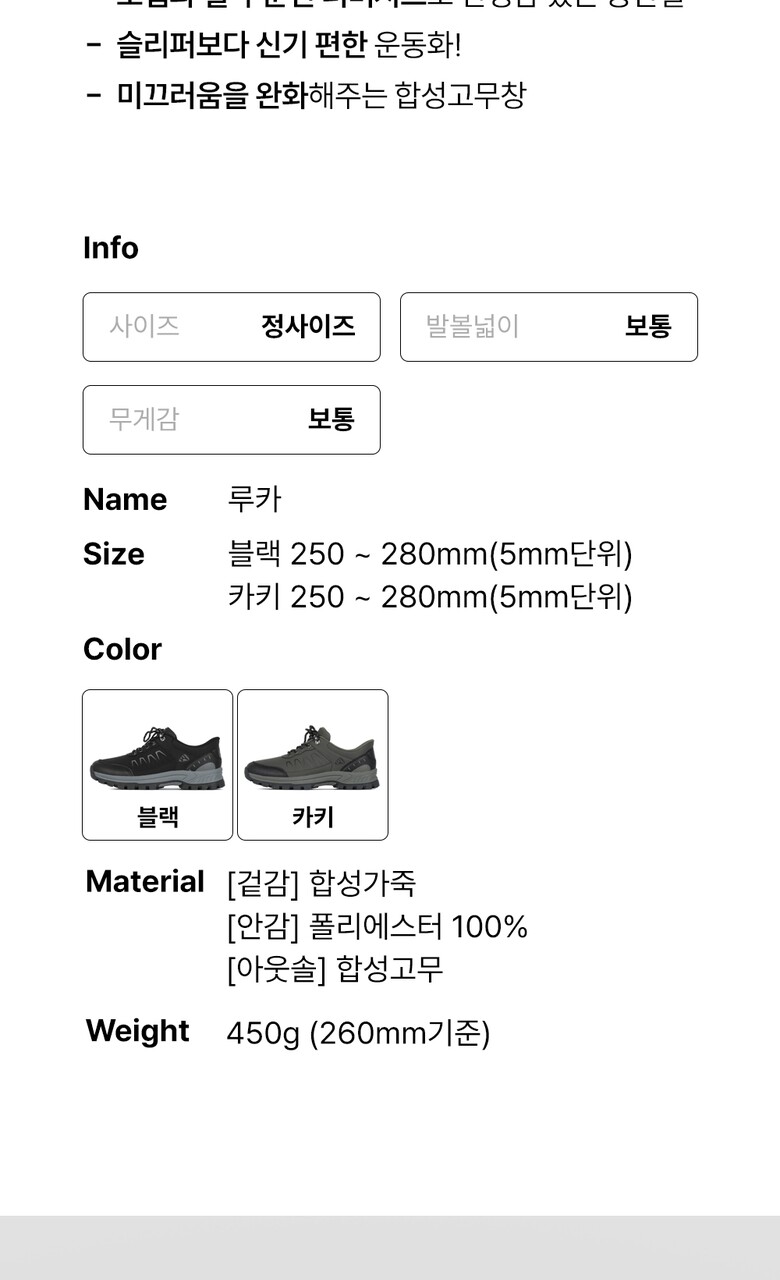This screenshot has height=1280, width=780.
Task: Click the 미끄러움을 완화해주는 합성고무창 text
Action: click(x=320, y=96)
